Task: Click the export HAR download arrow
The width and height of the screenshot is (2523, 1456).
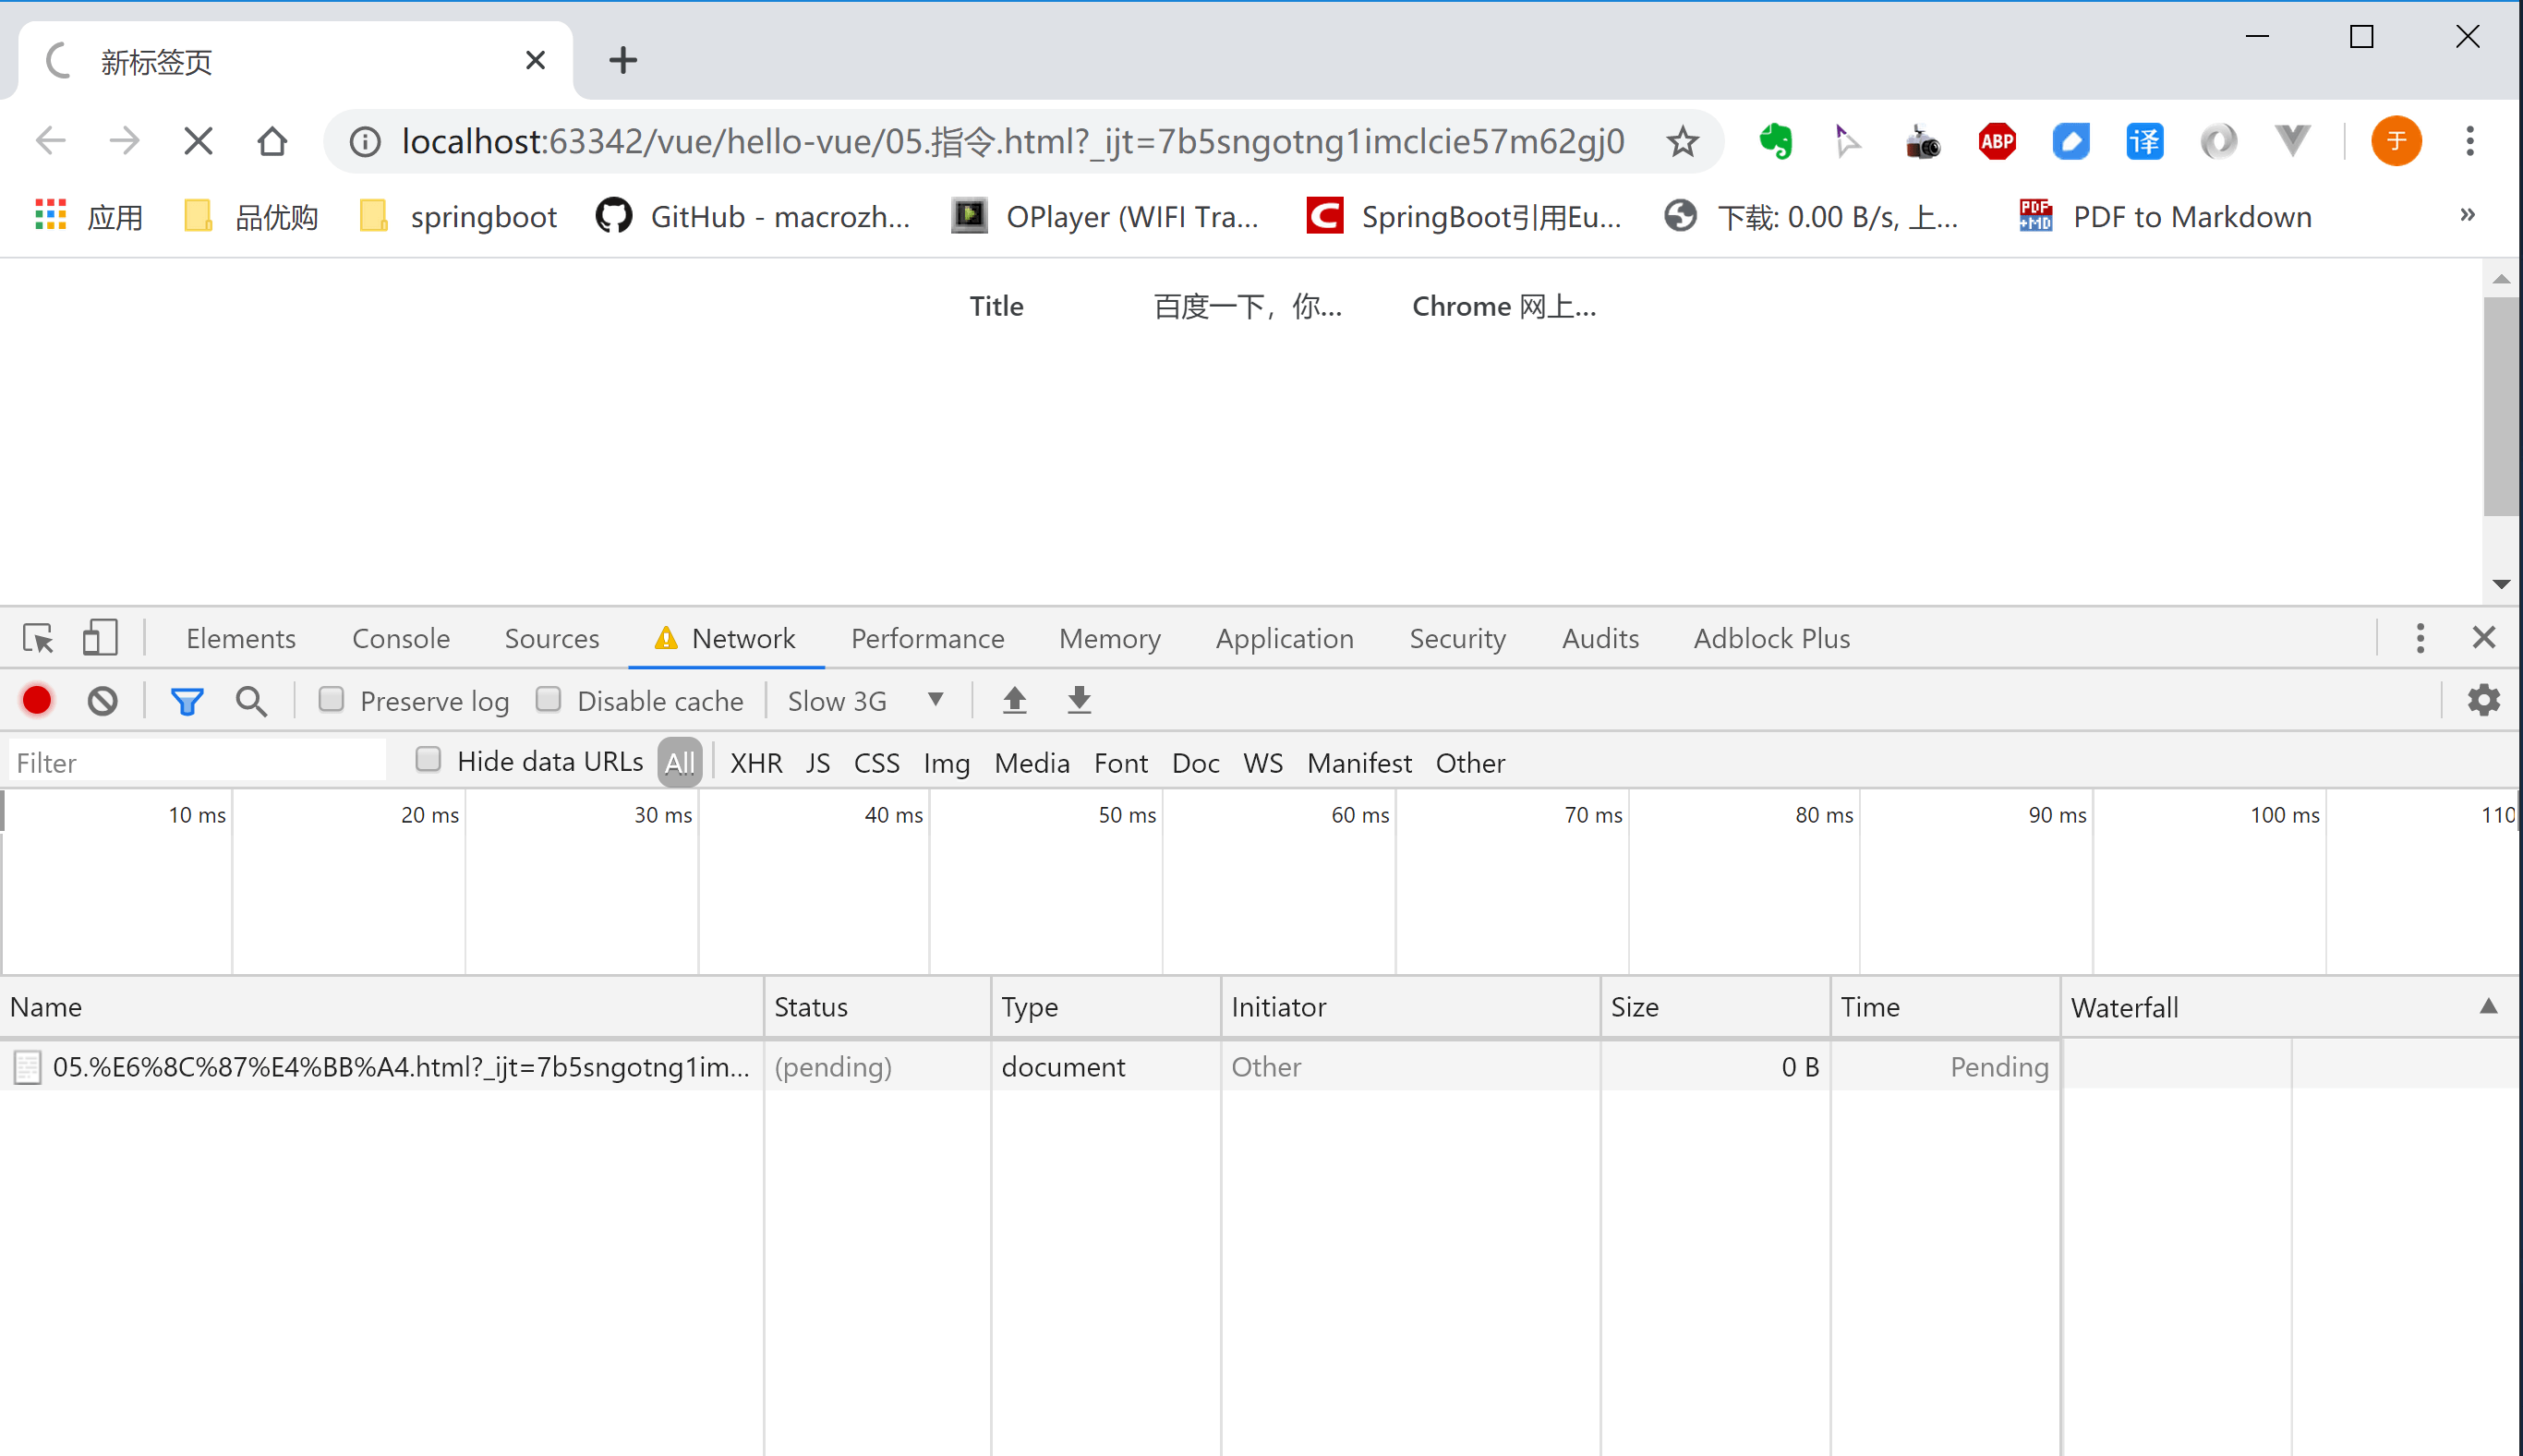Action: click(1079, 700)
